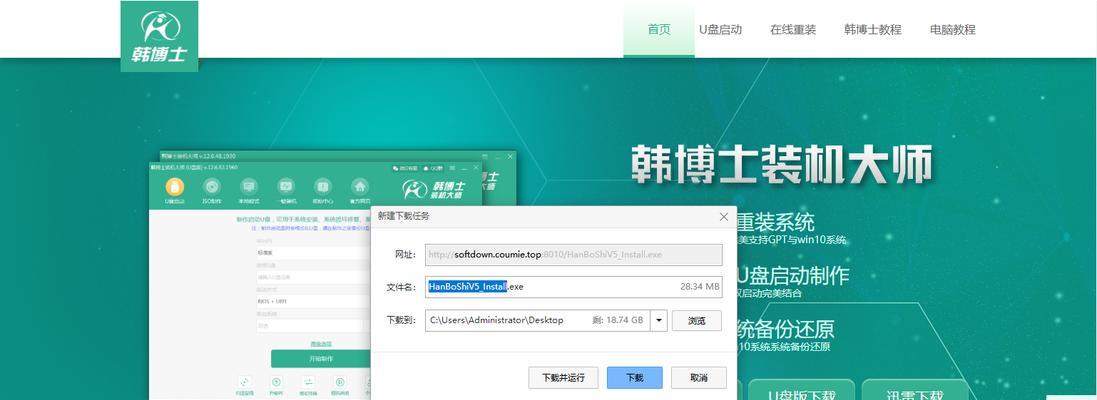Close the 新建下载任务 dialog
Screen dimensions: 1097x400
pyautogui.click(x=724, y=217)
